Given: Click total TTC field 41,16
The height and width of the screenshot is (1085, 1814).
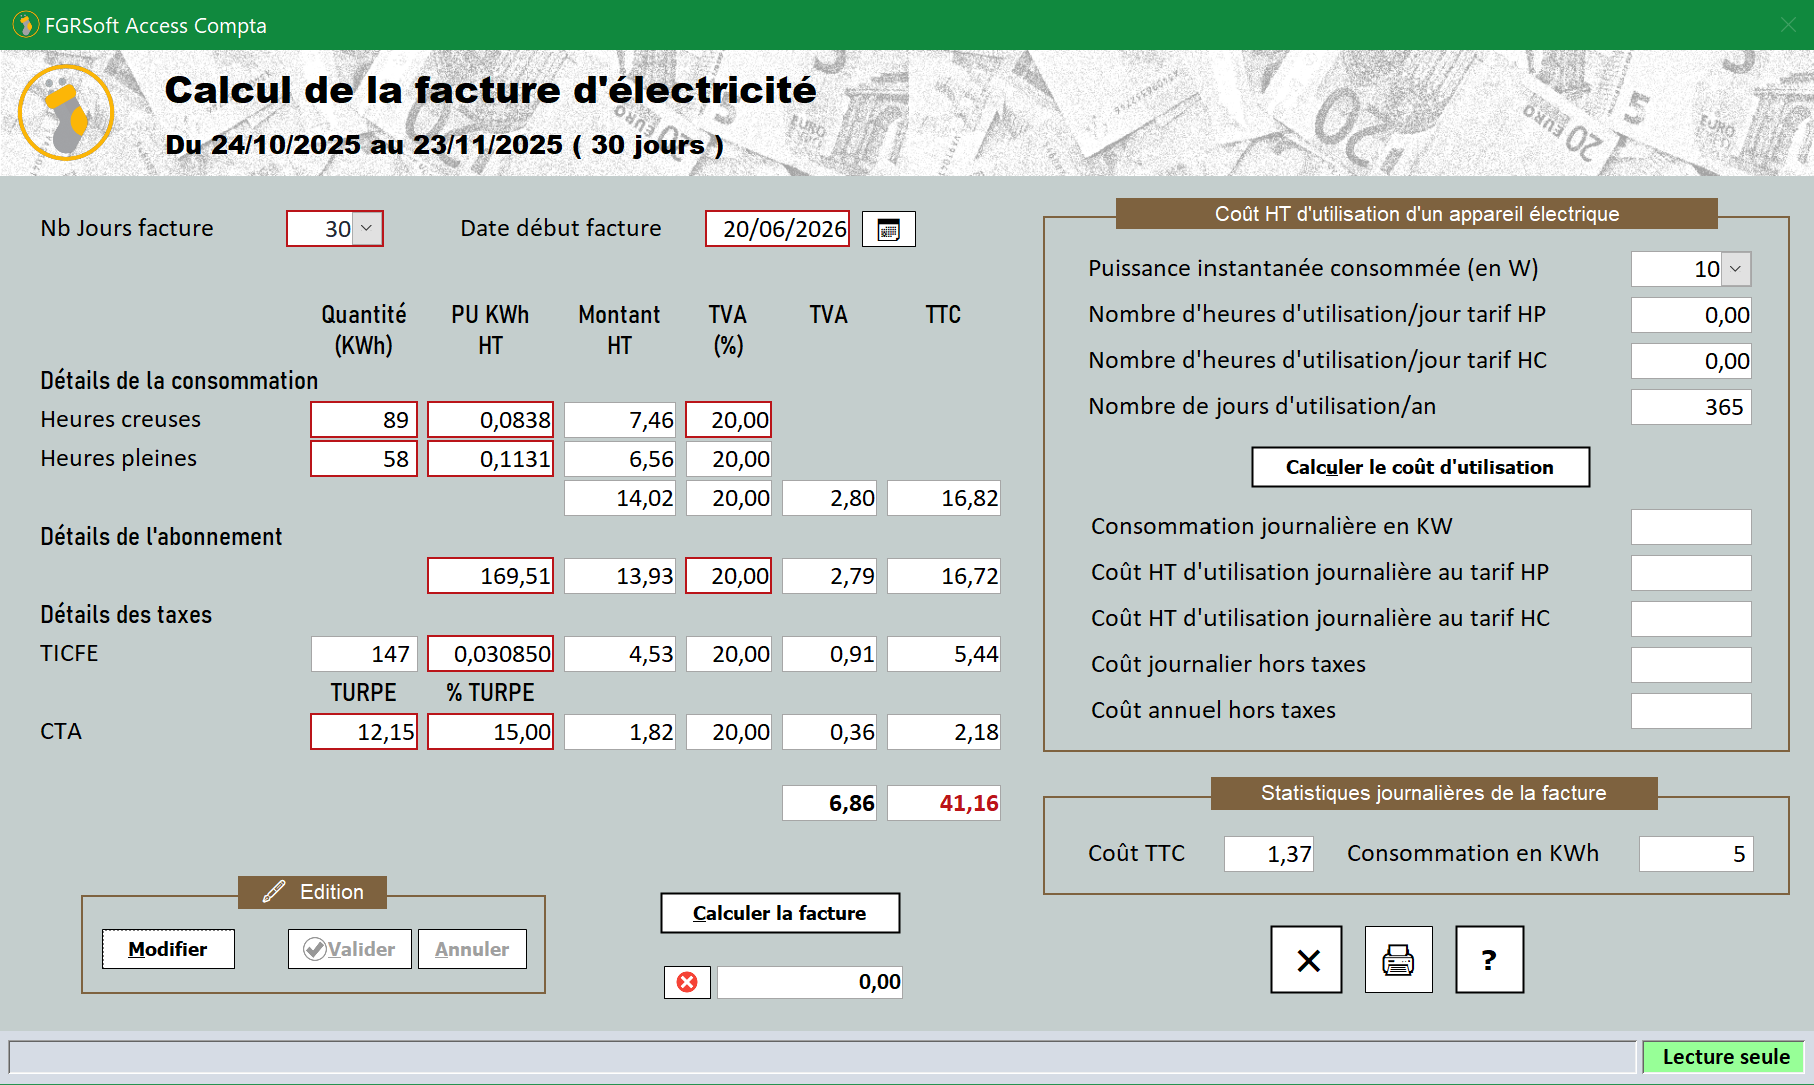Looking at the screenshot, I should pos(944,803).
